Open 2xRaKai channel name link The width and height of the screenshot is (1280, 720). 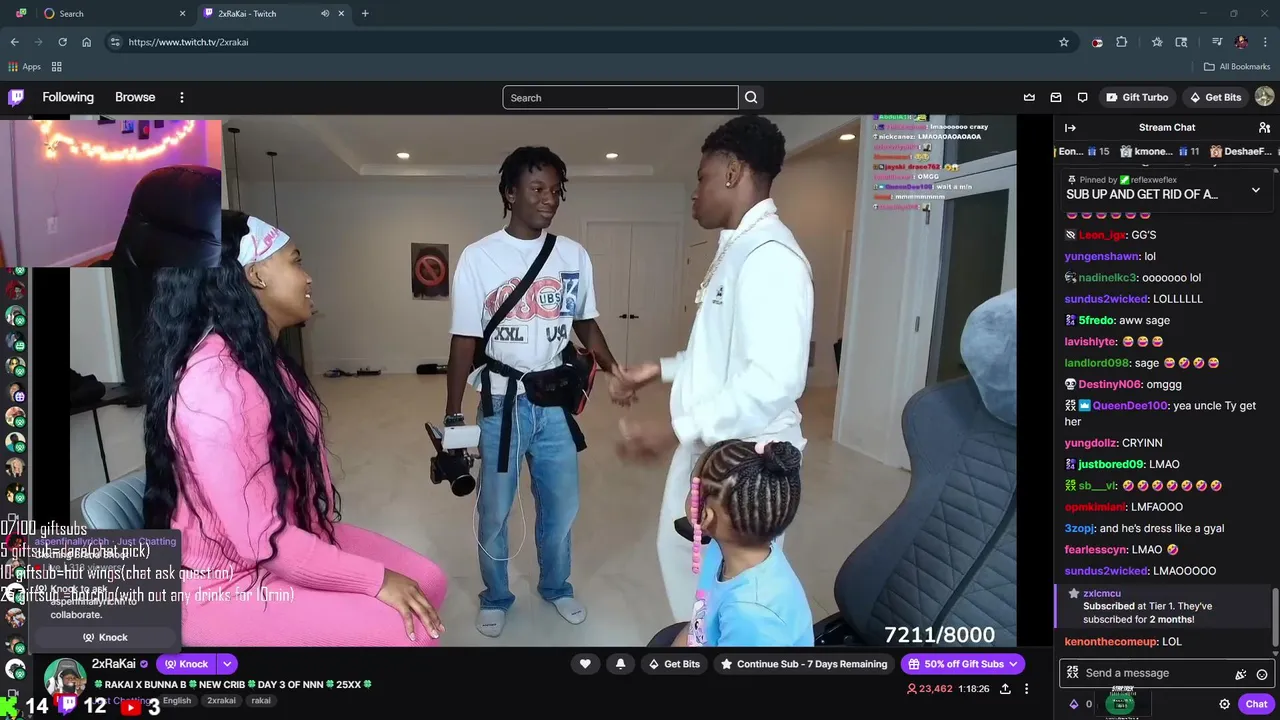click(x=113, y=664)
